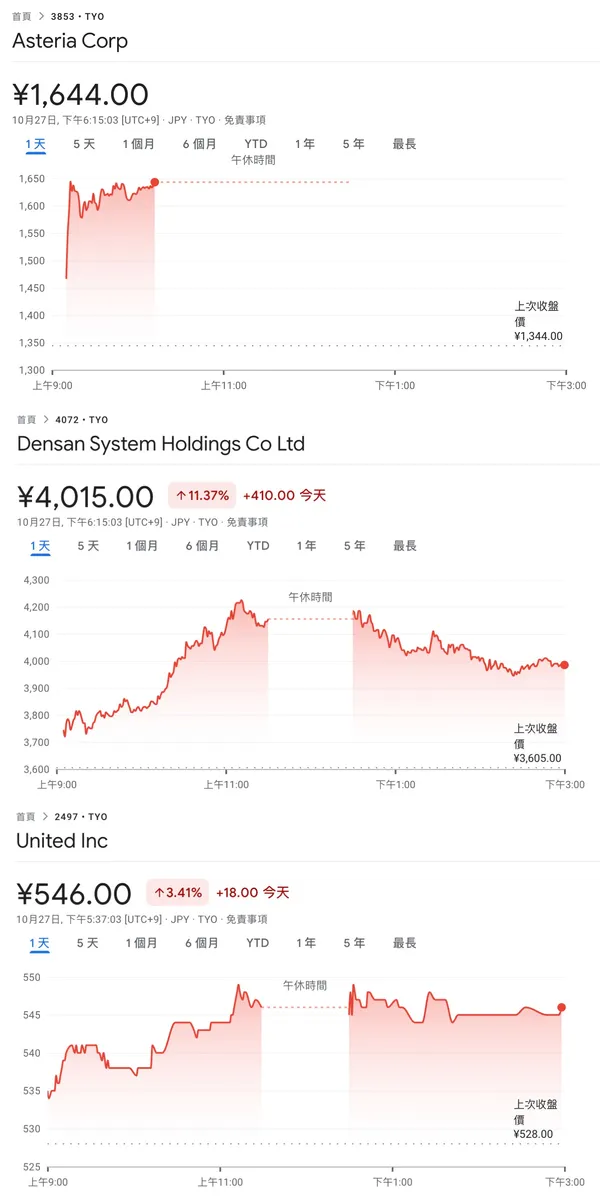The height and width of the screenshot is (1199, 600).
Task: Select the 5天 tab for Asteria Corp
Action: pos(84,144)
